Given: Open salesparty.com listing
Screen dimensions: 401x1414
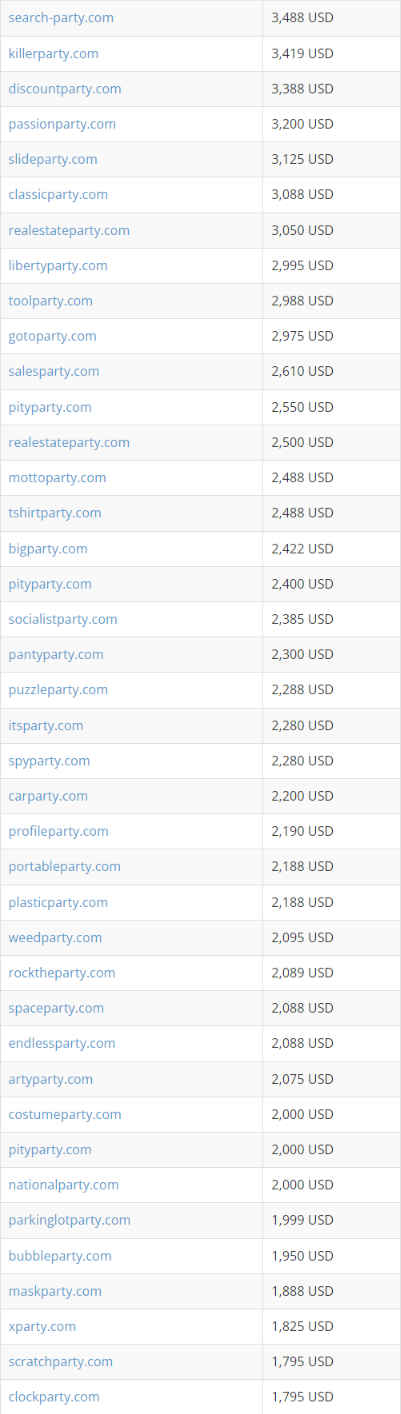Looking at the screenshot, I should coord(54,371).
